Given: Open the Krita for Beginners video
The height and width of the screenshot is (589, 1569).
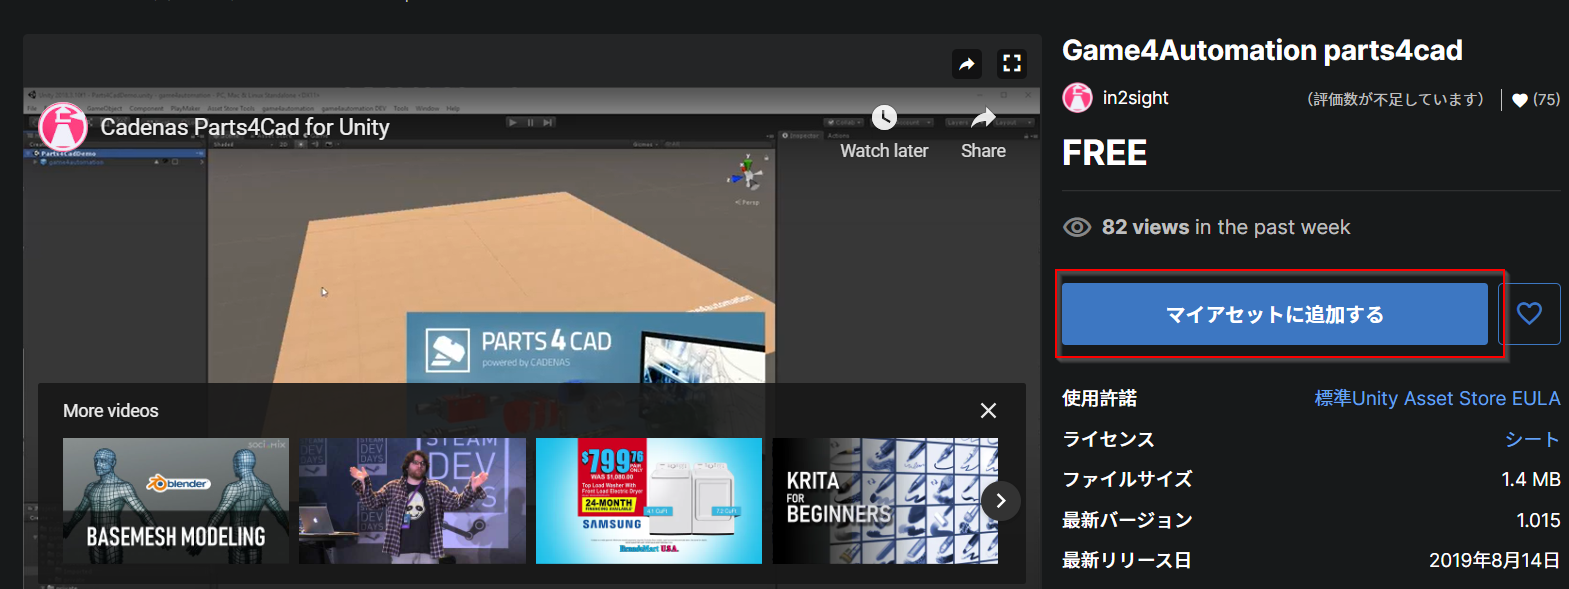Looking at the screenshot, I should [885, 501].
